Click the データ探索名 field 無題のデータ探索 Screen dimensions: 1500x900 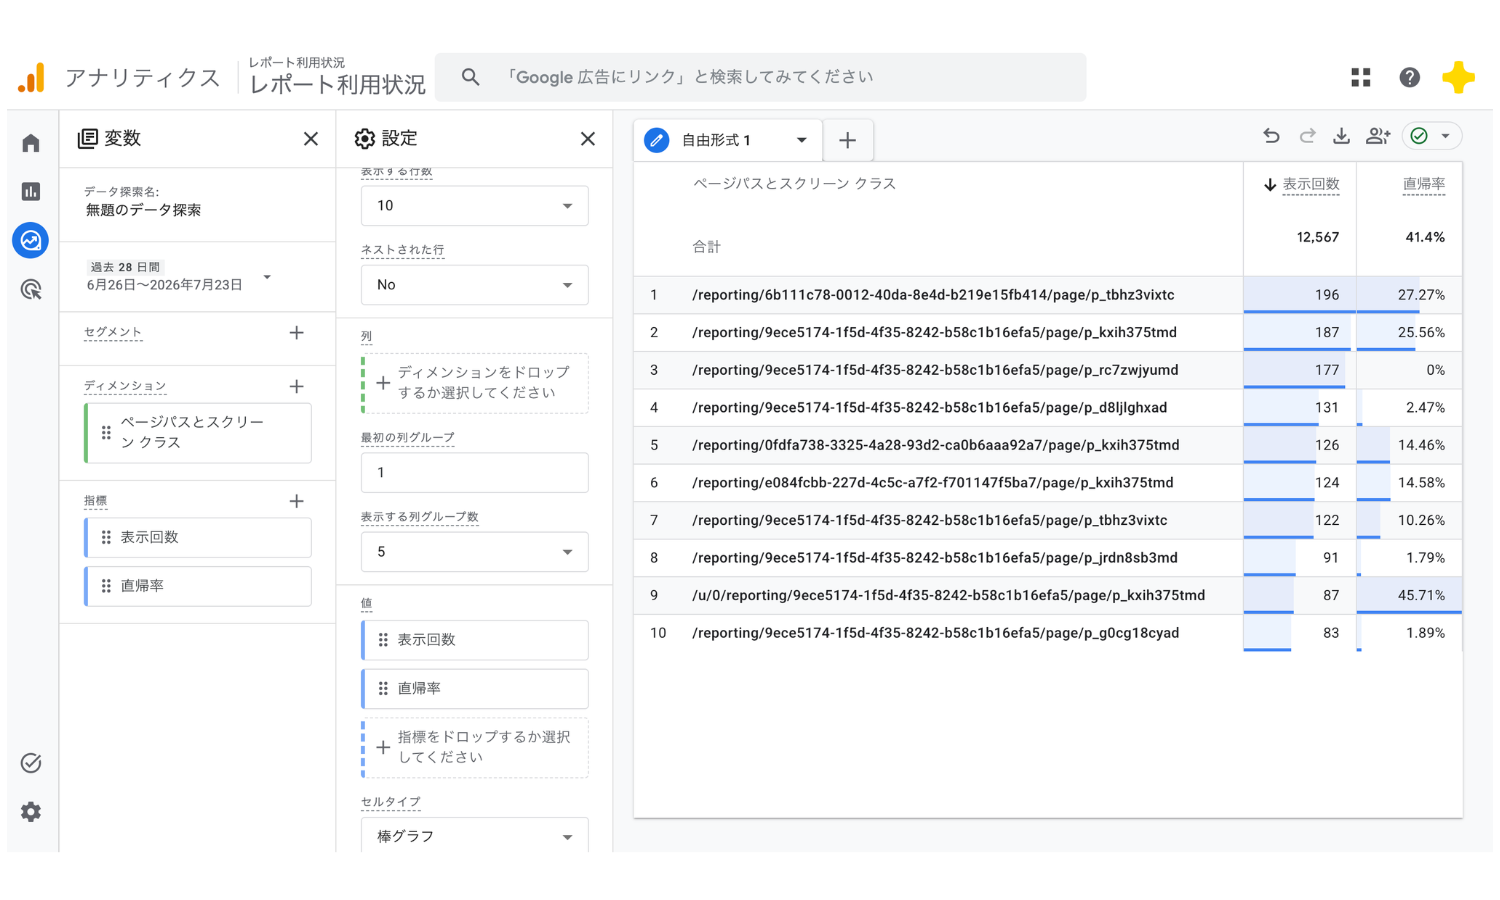[143, 210]
